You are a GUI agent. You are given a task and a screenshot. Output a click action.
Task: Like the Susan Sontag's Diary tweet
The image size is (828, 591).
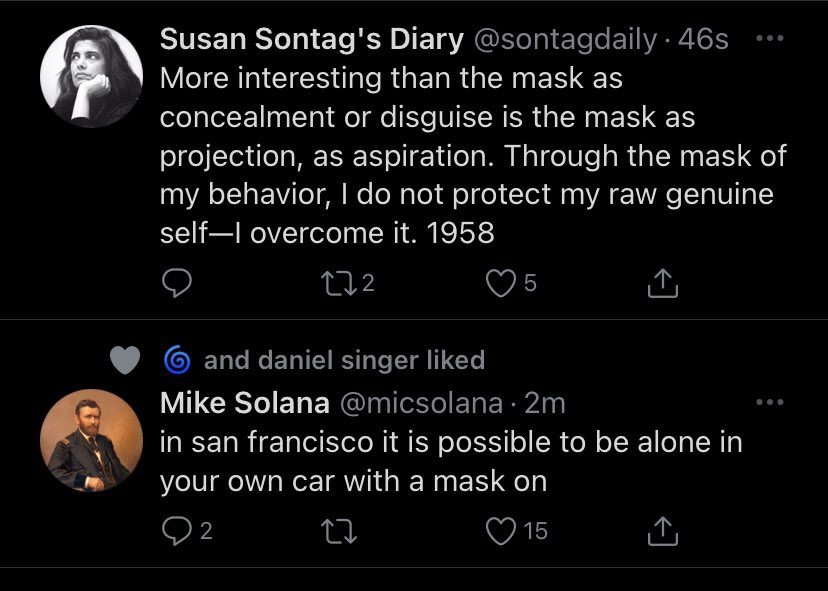click(x=499, y=285)
